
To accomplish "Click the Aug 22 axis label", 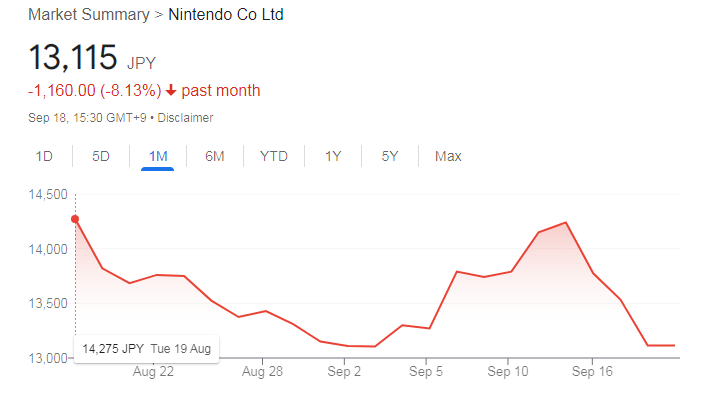I will click(x=153, y=372).
